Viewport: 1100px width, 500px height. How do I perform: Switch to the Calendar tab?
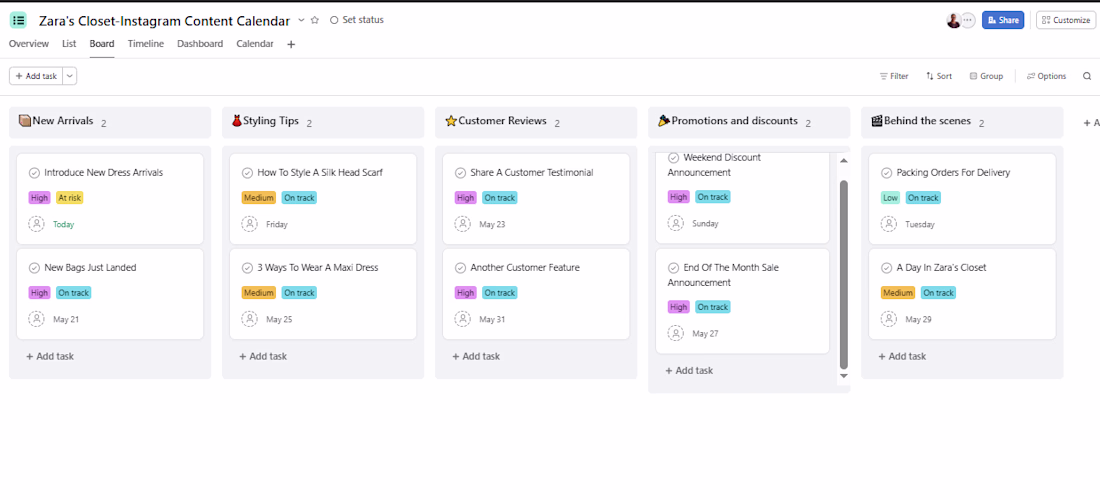click(x=255, y=43)
